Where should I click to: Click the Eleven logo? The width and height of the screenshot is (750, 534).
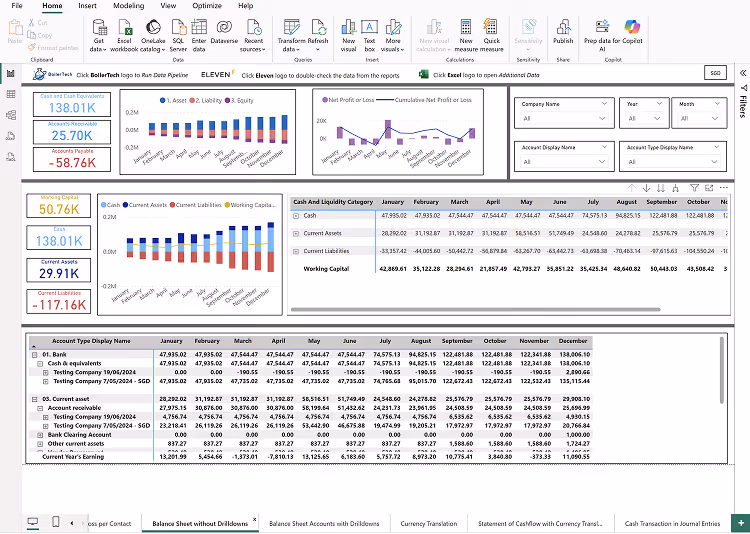218,74
